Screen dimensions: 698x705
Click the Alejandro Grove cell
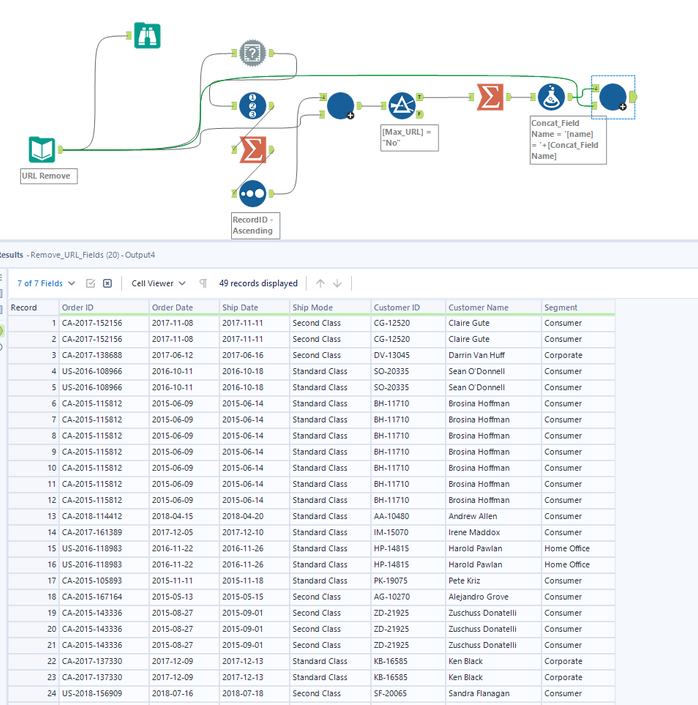493,597
